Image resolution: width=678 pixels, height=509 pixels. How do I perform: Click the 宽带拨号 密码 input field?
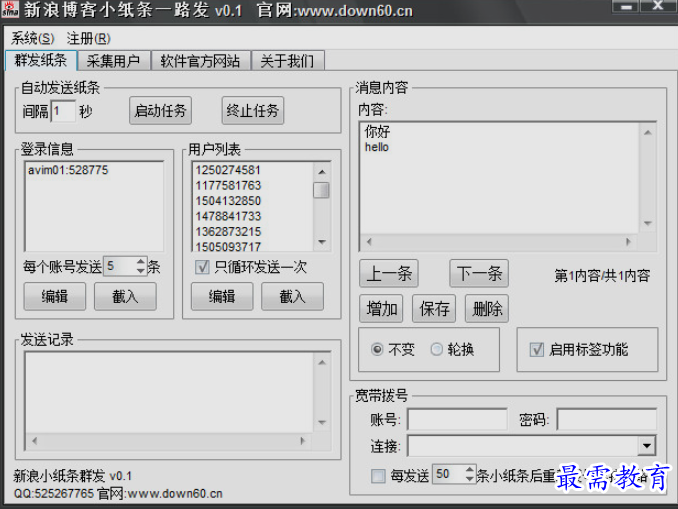[607, 419]
